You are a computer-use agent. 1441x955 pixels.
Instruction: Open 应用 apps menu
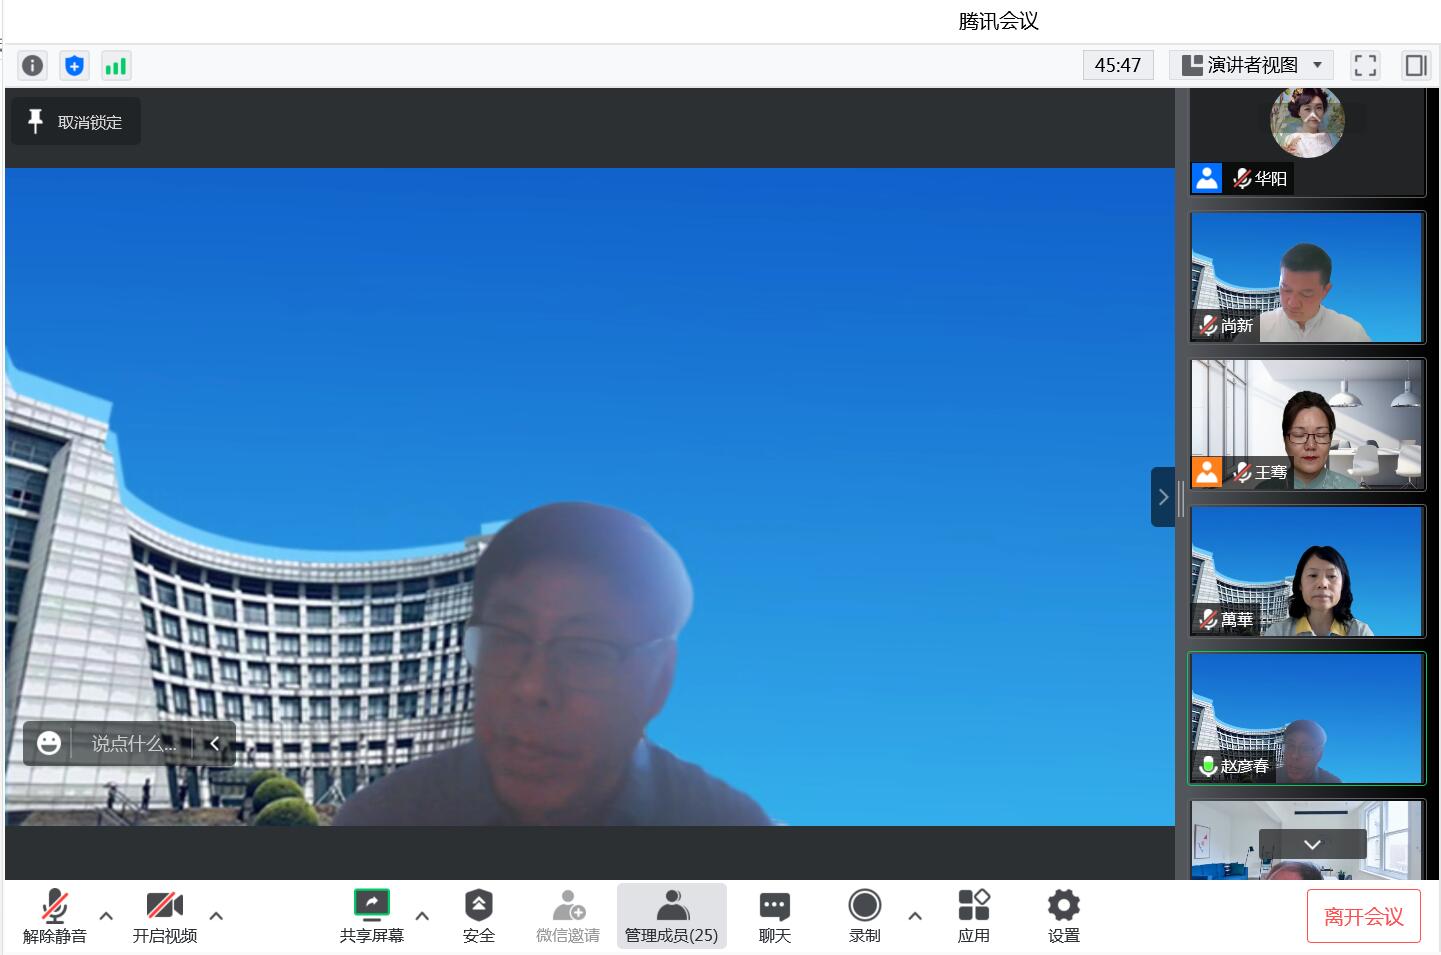point(973,916)
